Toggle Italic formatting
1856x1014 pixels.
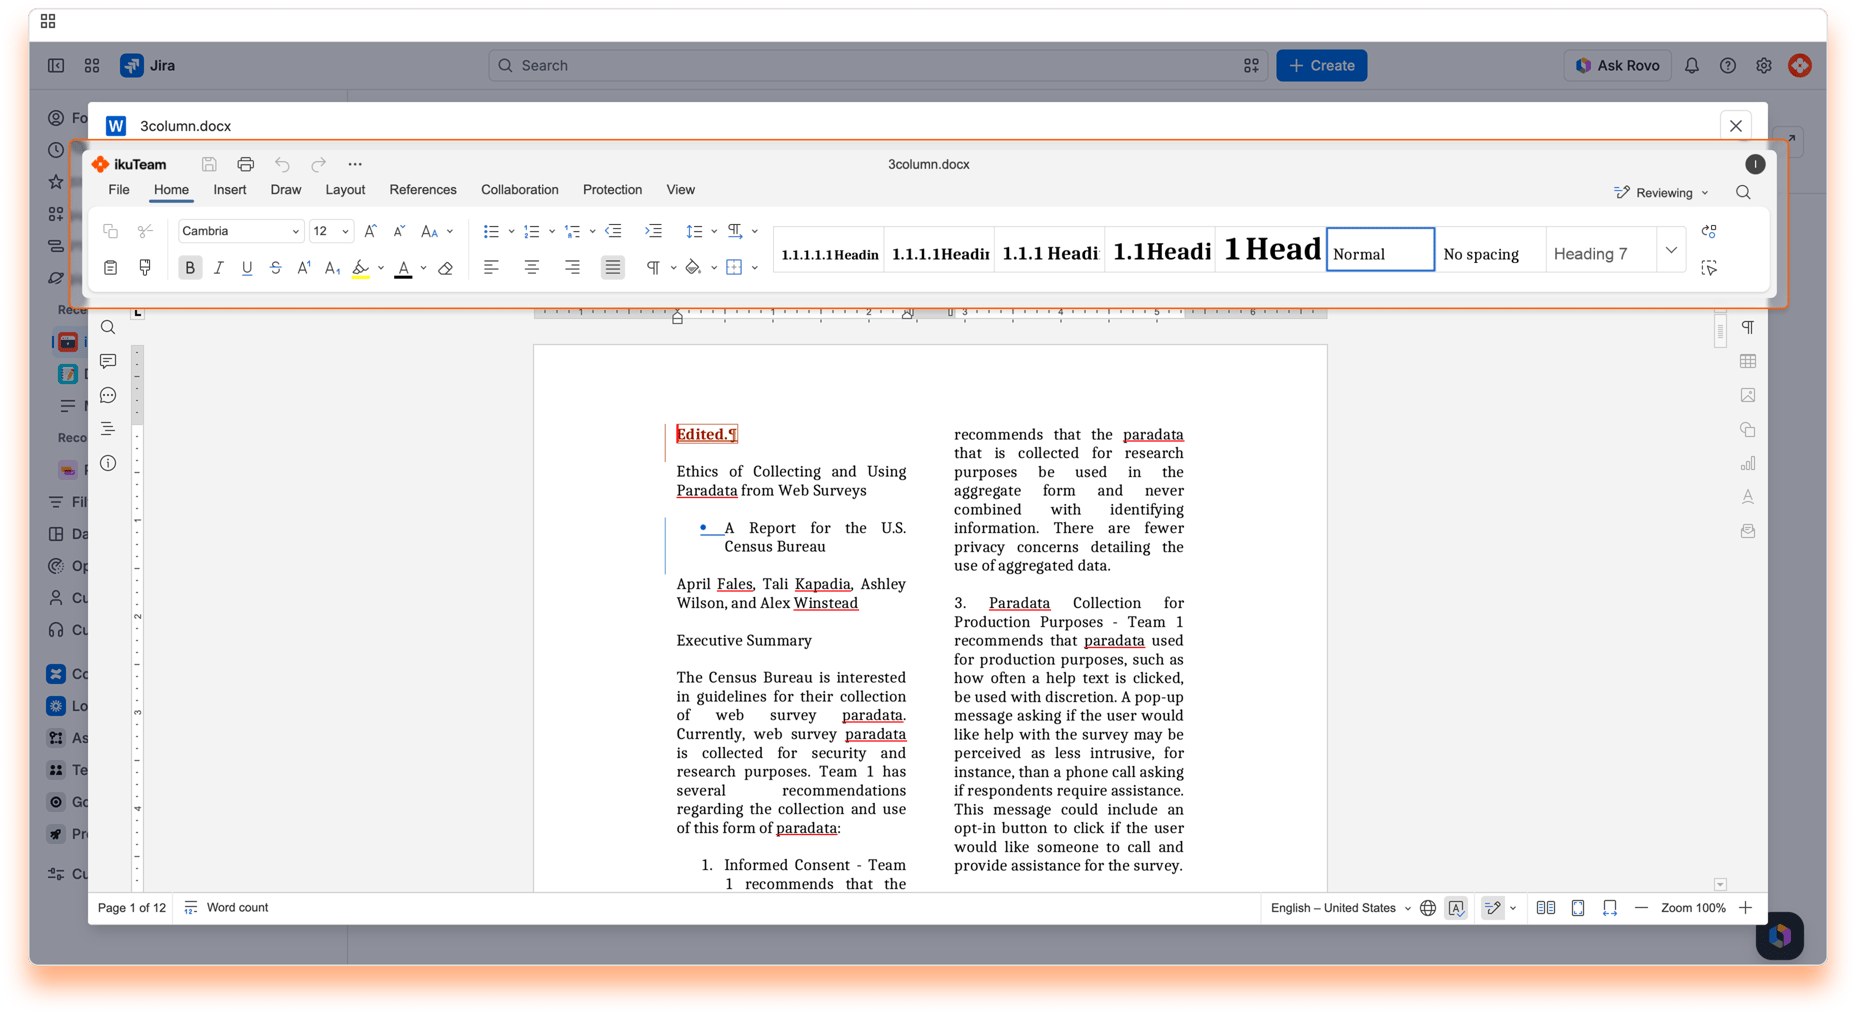coord(218,268)
